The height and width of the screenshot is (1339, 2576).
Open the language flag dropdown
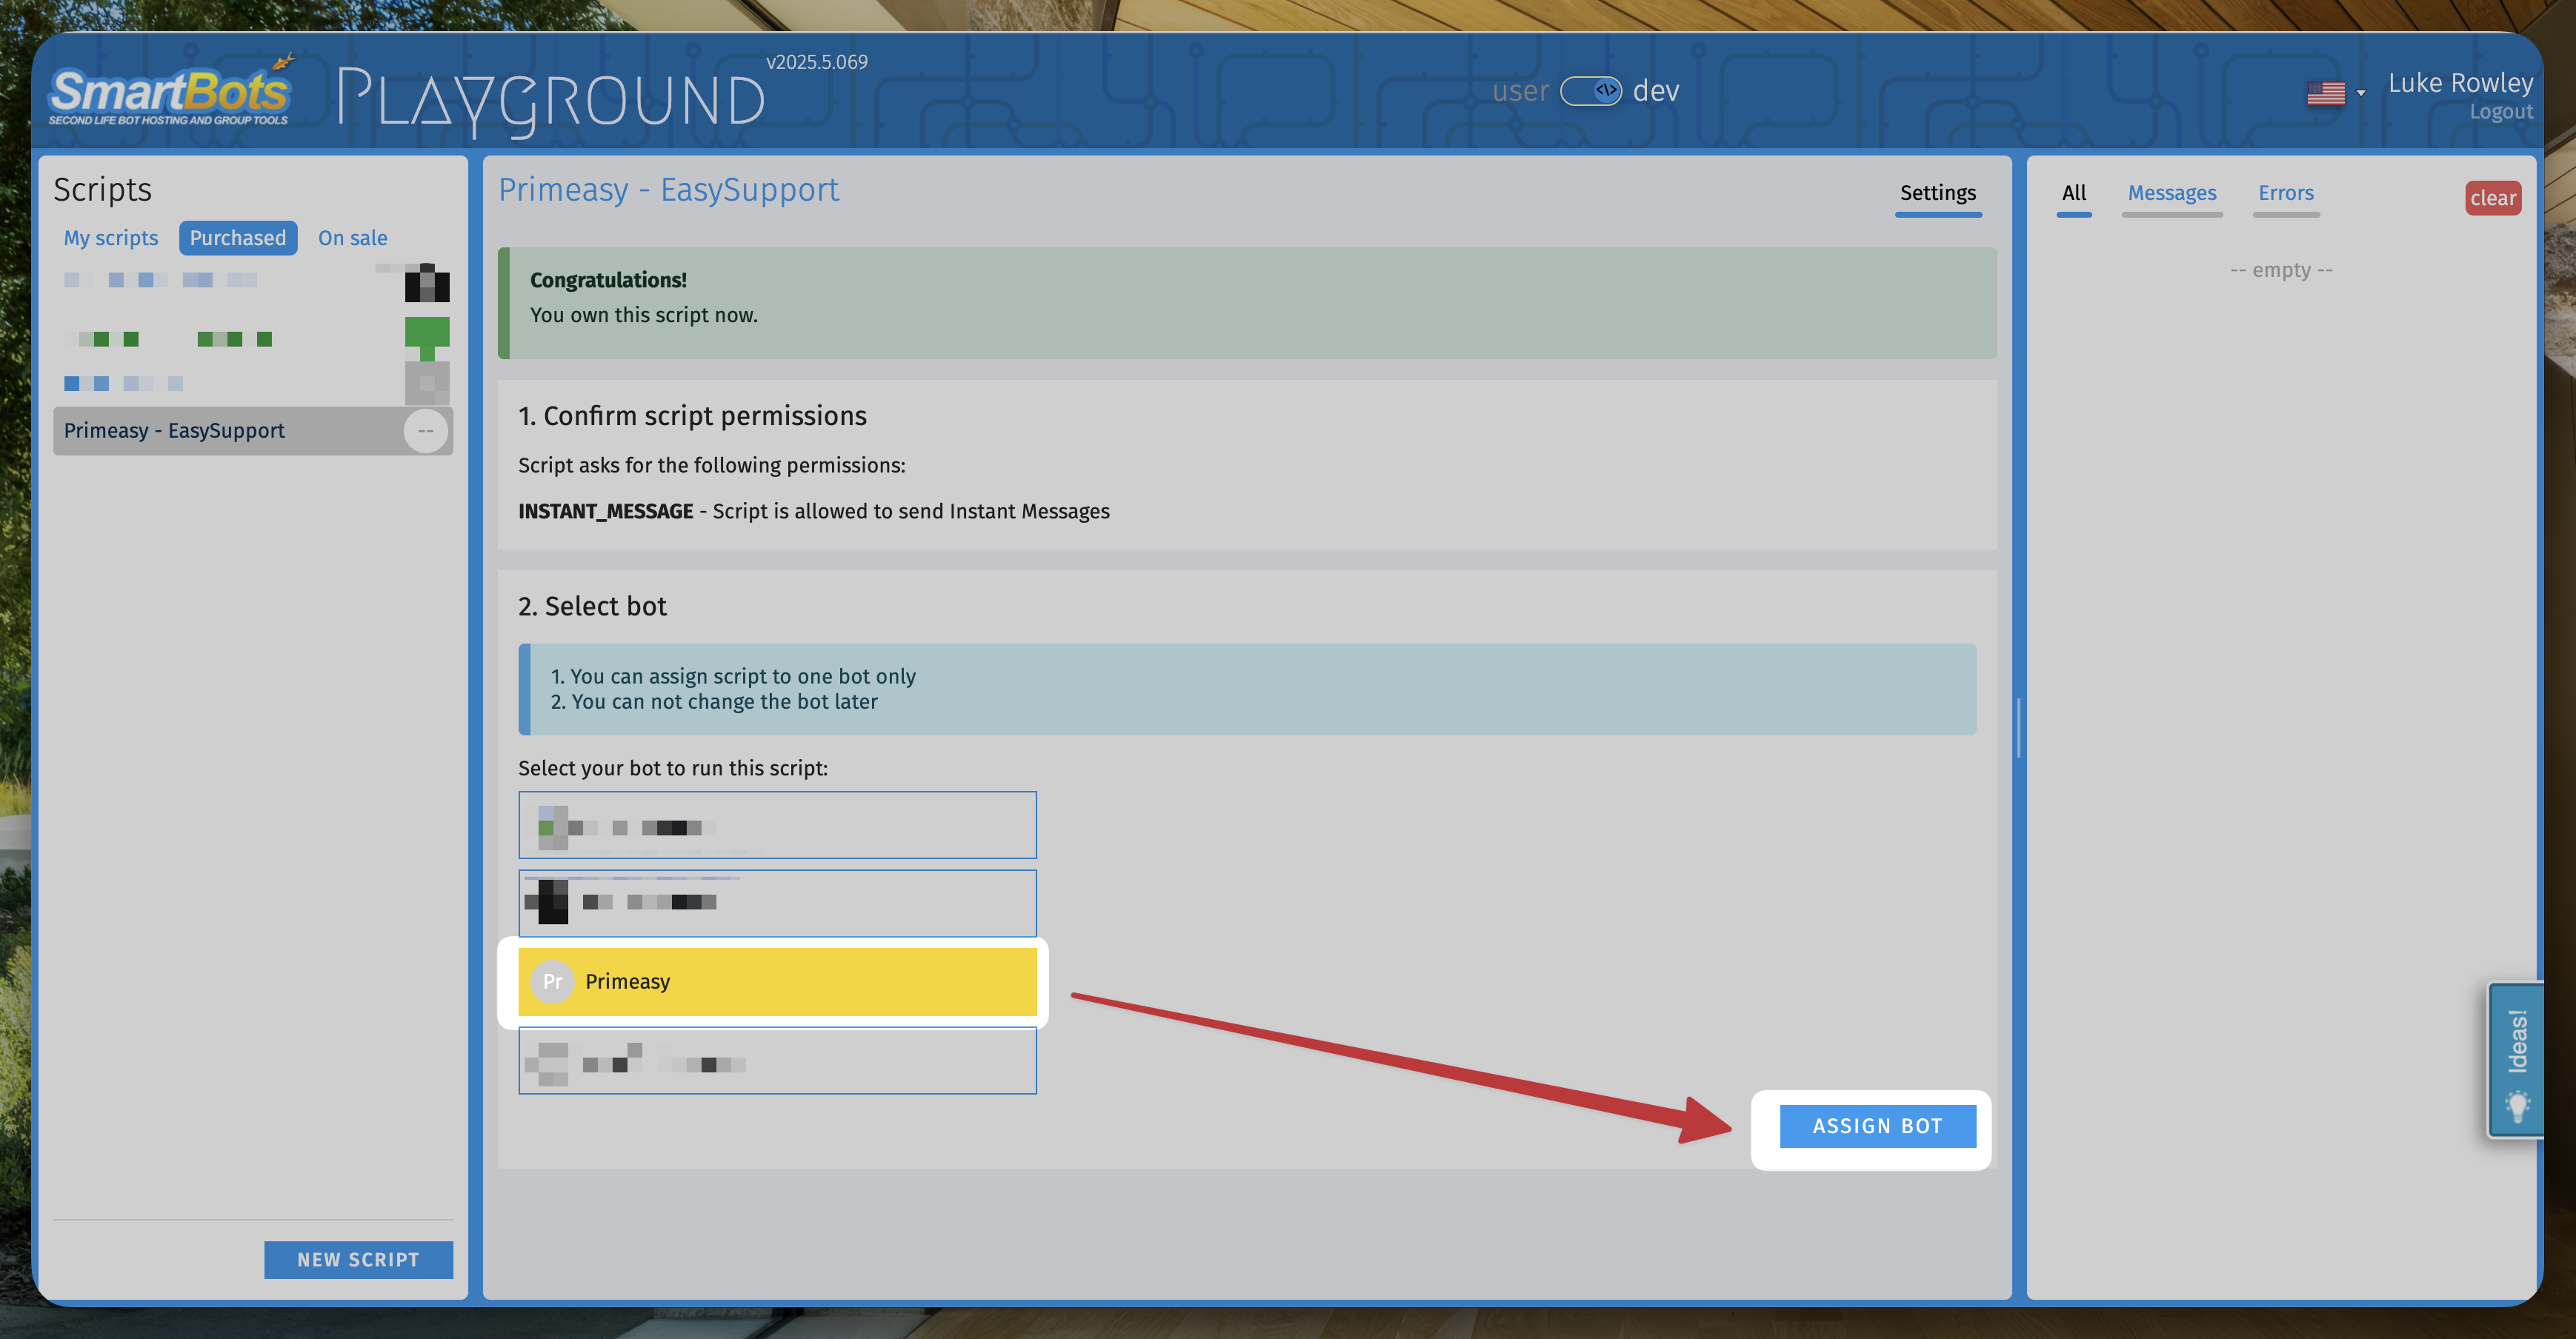(2361, 93)
